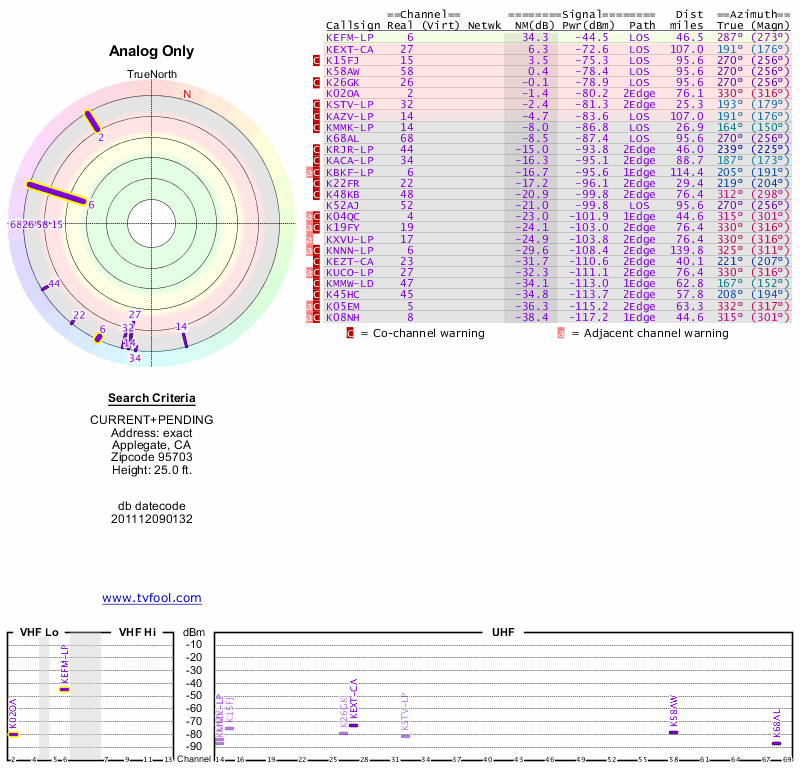Select the KEFM-LP bar in VHF spectrum chart
This screenshot has height=768, width=800.
(x=65, y=689)
